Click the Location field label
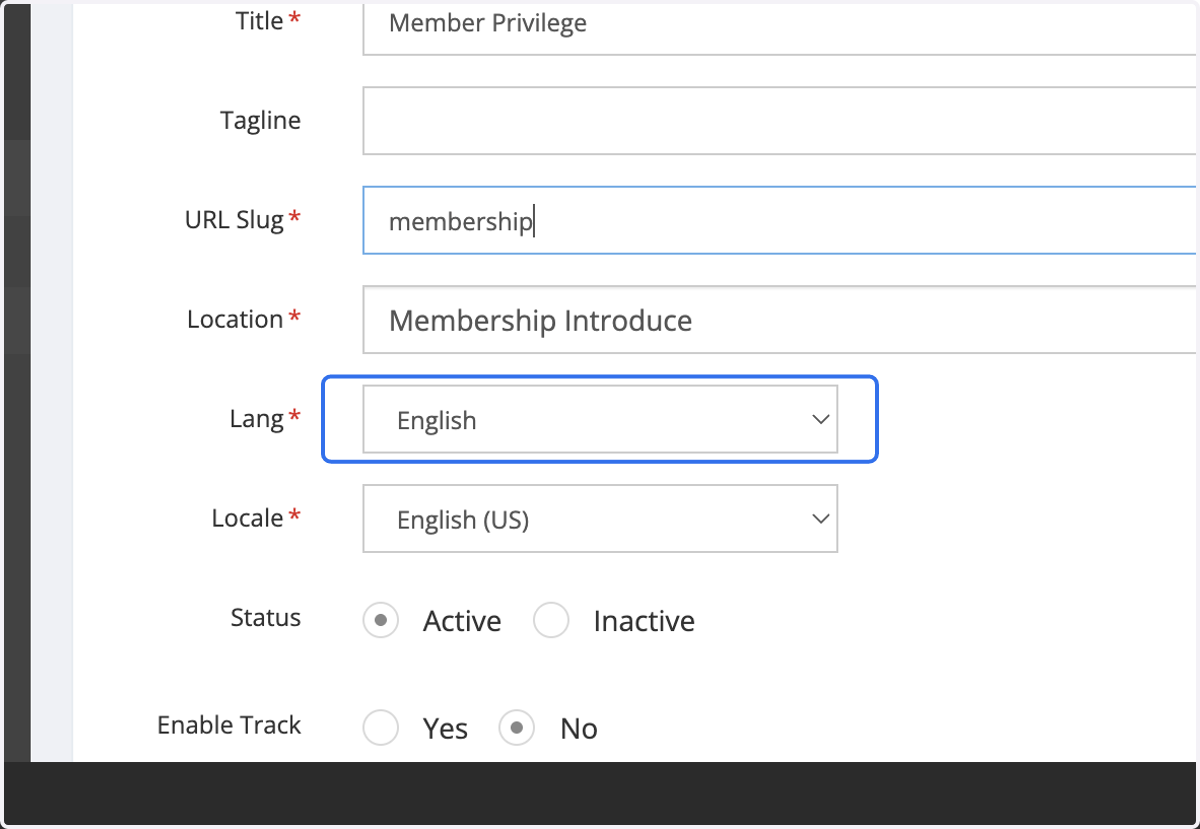This screenshot has height=829, width=1200. pos(236,319)
